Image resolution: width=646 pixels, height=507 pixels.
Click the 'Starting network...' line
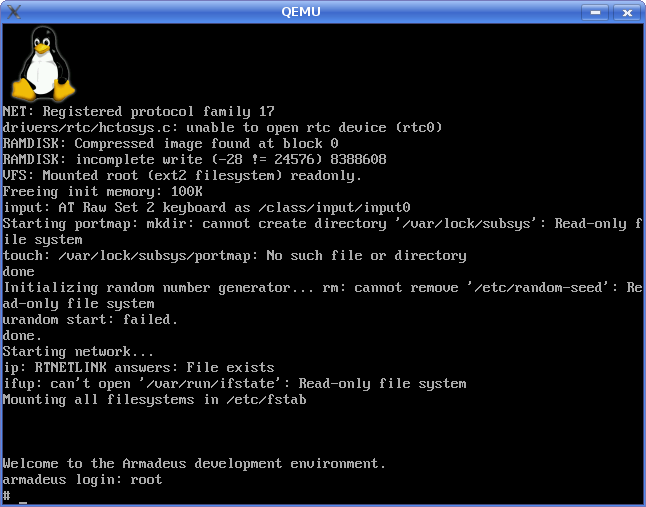(x=79, y=352)
